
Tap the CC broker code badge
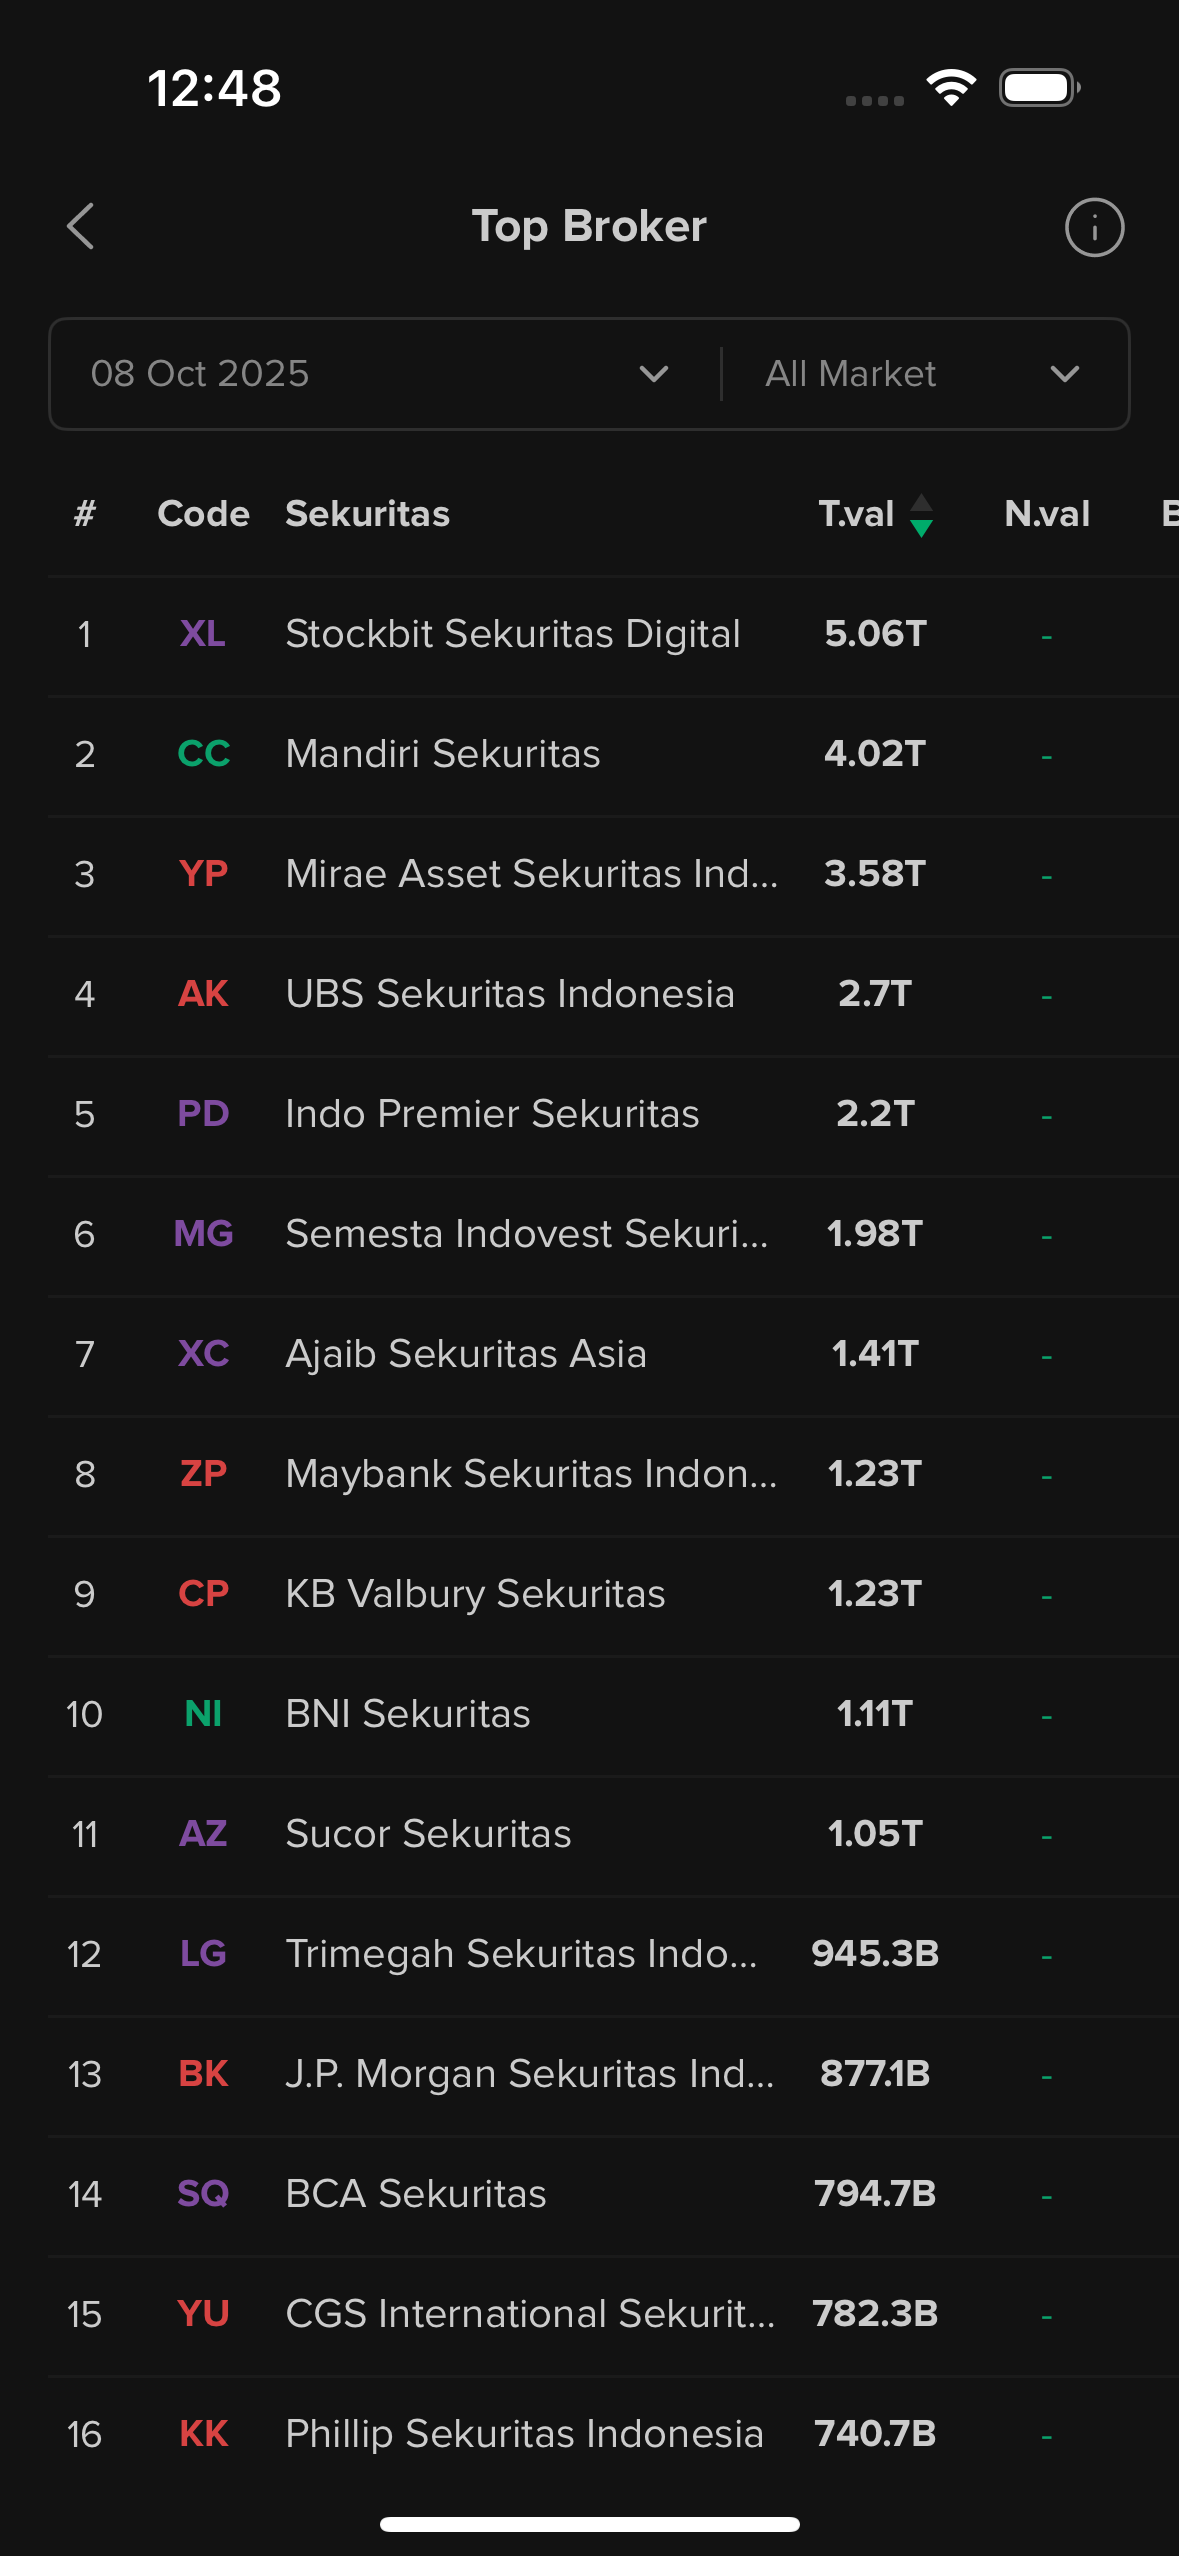click(203, 754)
